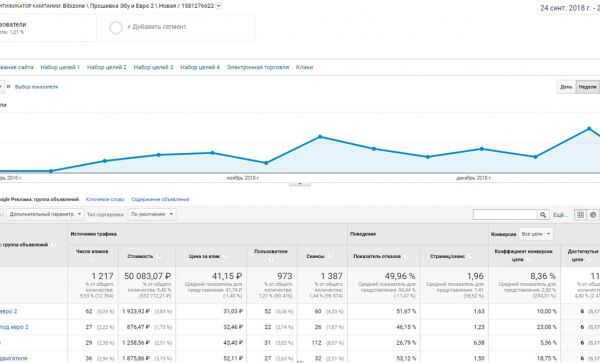Click help icon next to 'Цена за клик'
Image resolution: width=600 pixels, height=363 pixels.
[x=225, y=256]
